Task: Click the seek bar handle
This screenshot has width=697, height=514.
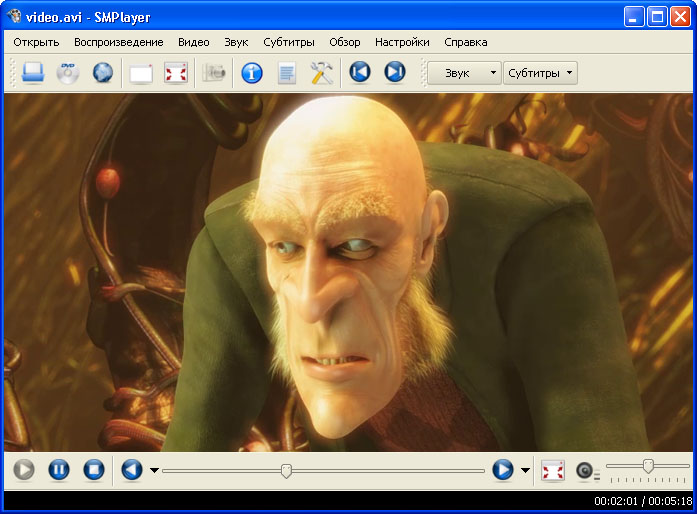Action: point(287,471)
